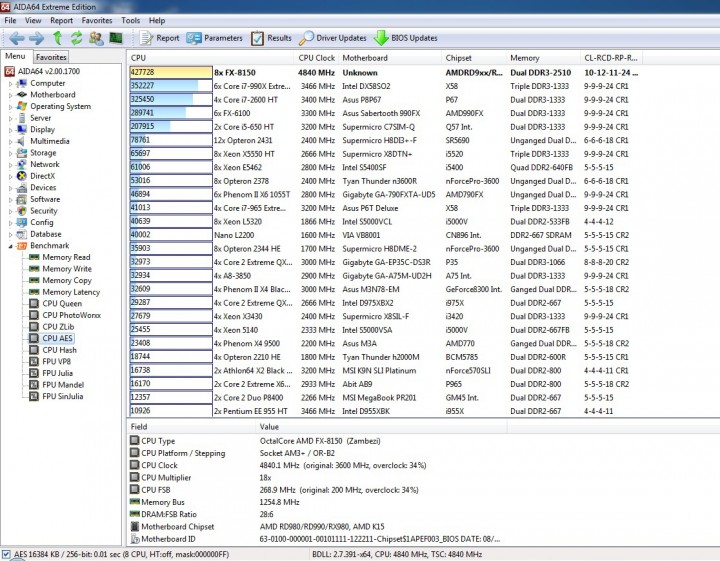Expand the Network tree node
This screenshot has width=720, height=561.
[x=11, y=165]
